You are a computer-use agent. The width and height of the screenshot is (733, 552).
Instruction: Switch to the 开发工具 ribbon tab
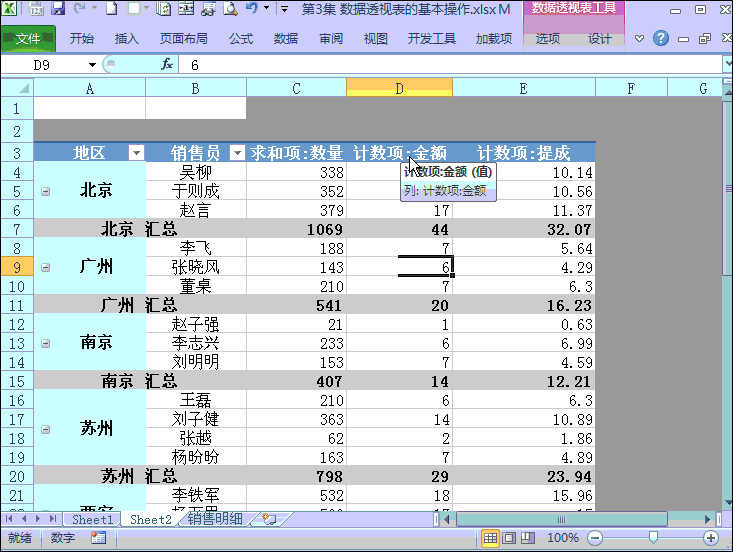click(x=431, y=39)
